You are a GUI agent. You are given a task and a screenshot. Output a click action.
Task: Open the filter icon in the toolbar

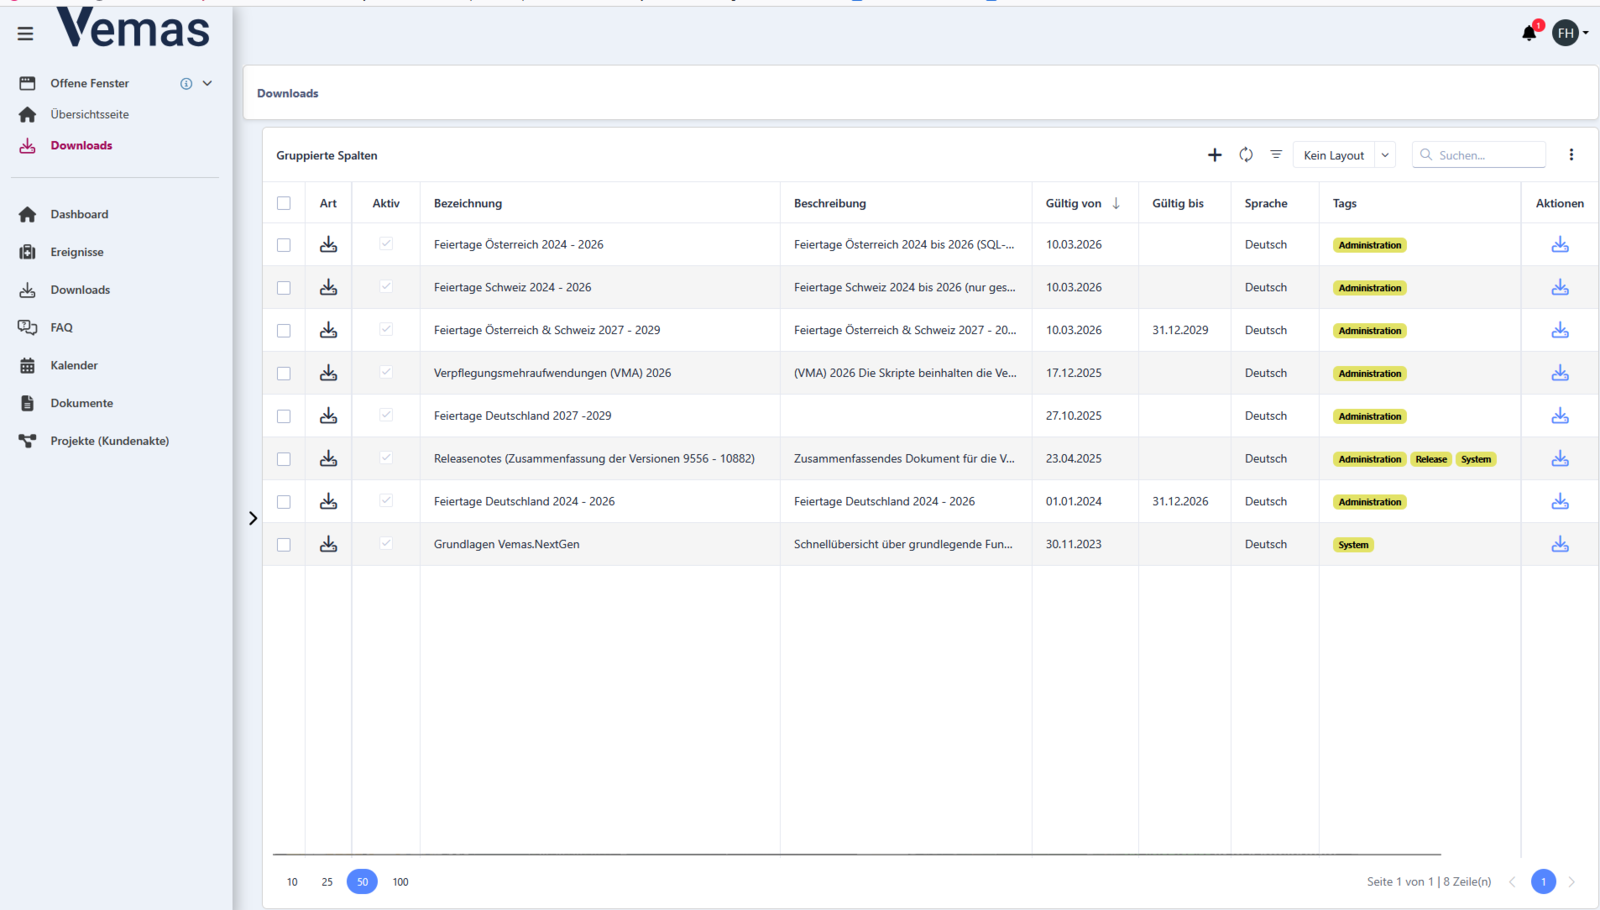pyautogui.click(x=1276, y=155)
